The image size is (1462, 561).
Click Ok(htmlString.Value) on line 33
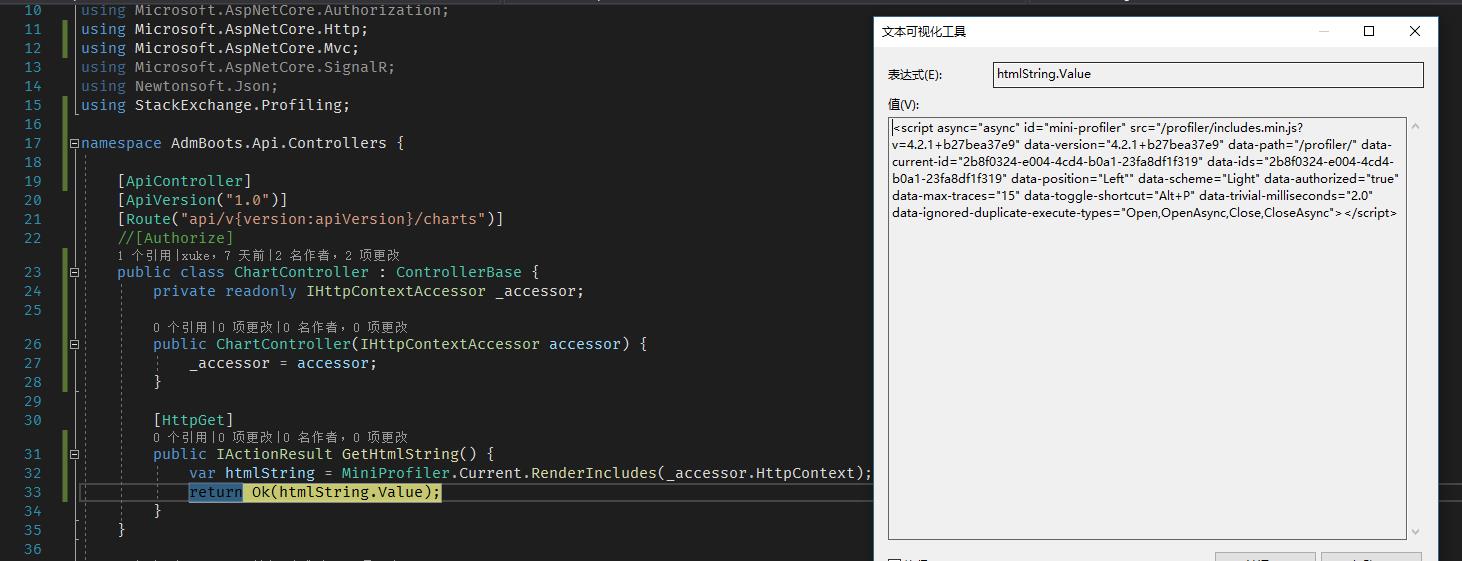point(341,492)
